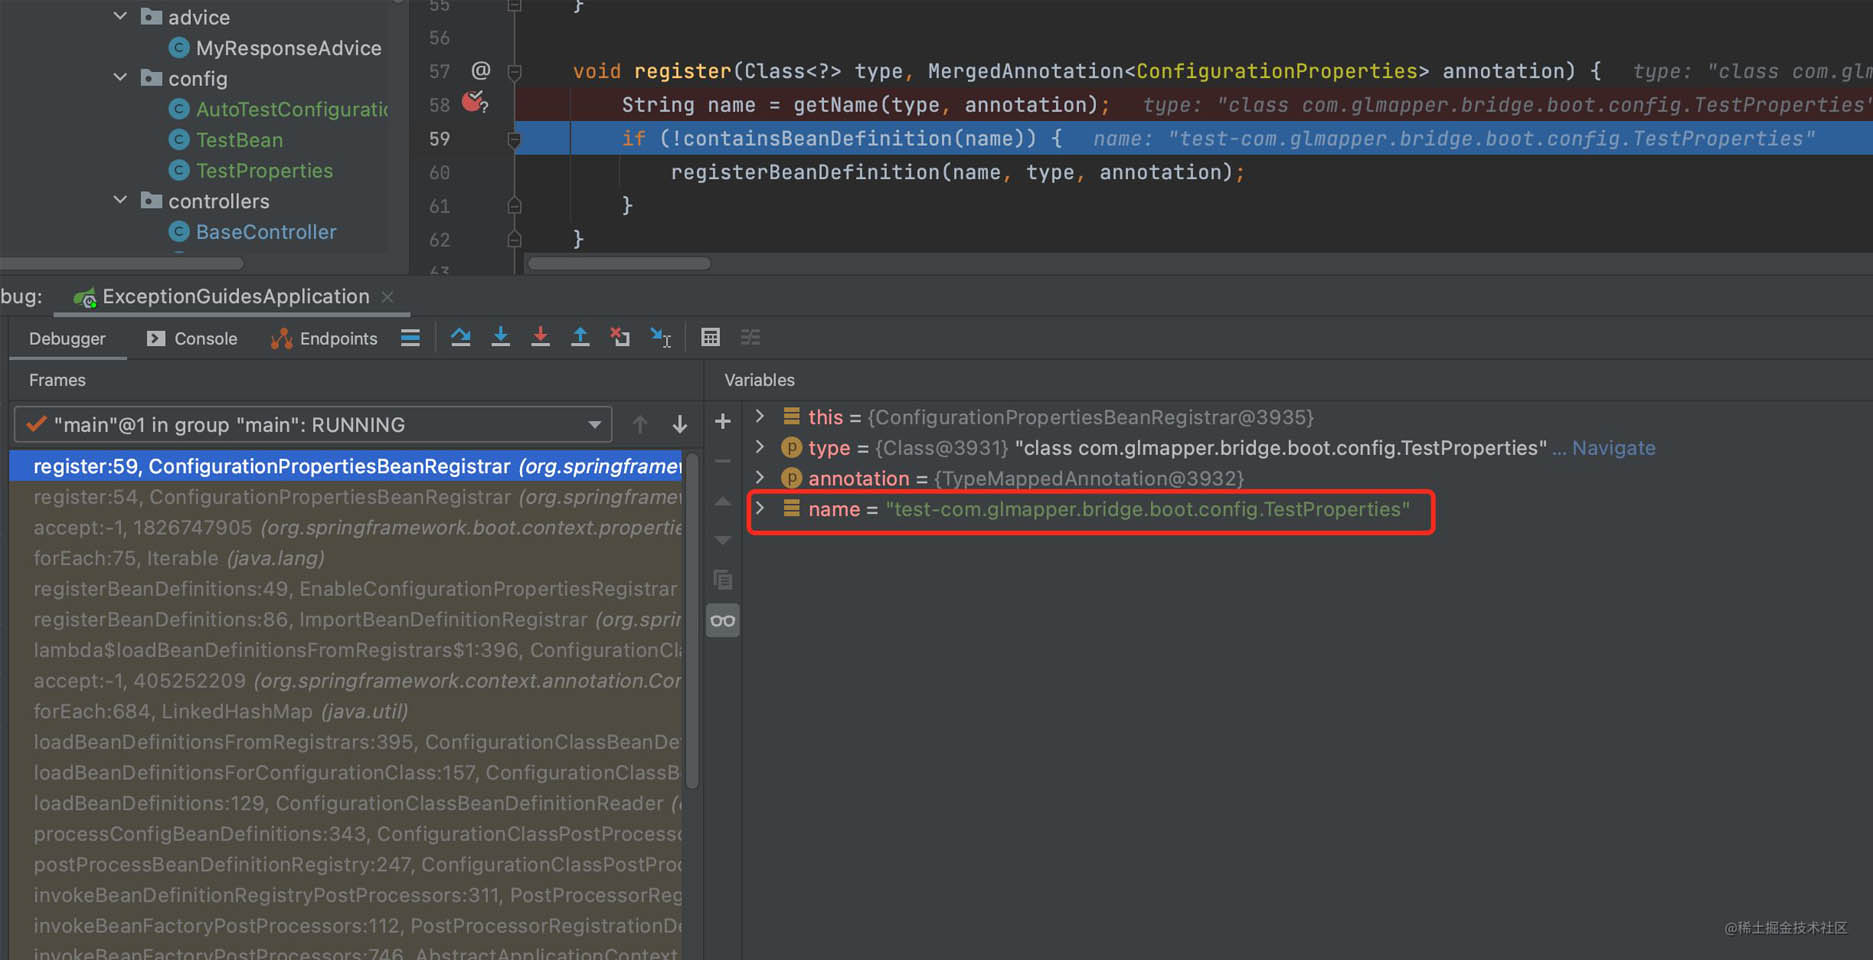Click the Force Step Into icon
The width and height of the screenshot is (1873, 960).
[540, 338]
